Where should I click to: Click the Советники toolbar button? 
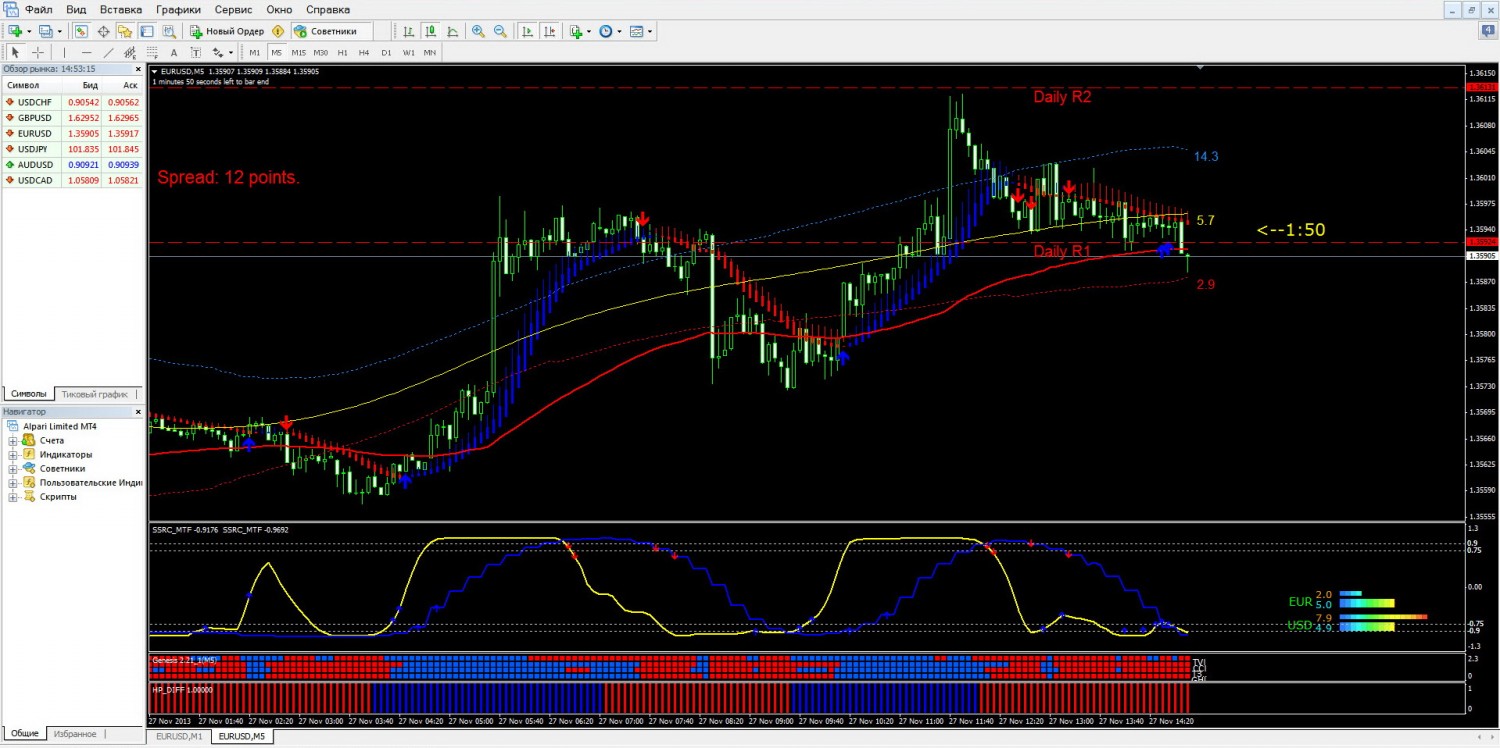(332, 31)
